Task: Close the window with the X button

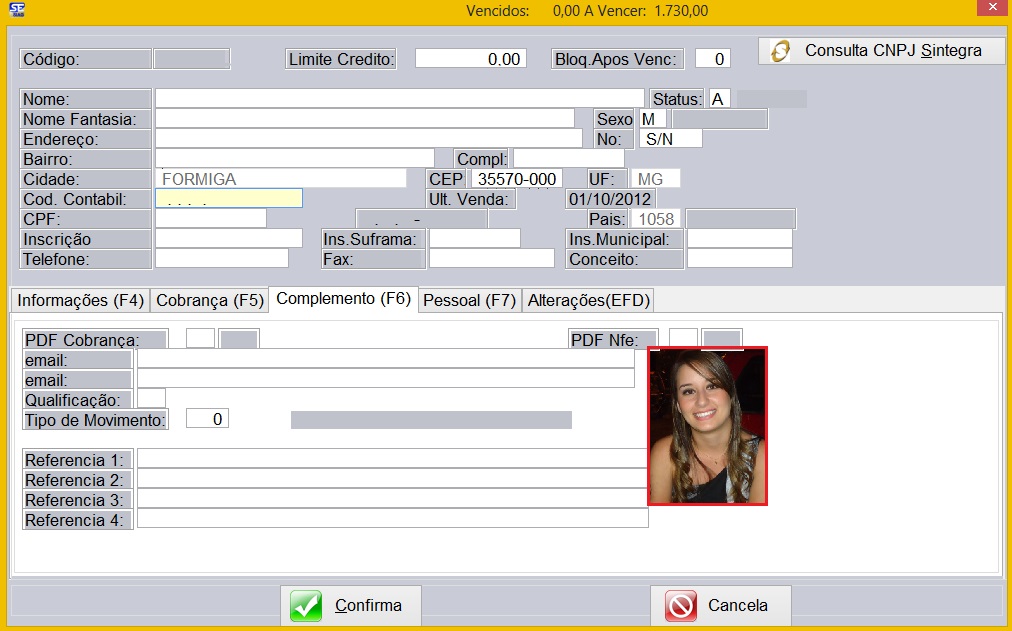Action: point(989,11)
